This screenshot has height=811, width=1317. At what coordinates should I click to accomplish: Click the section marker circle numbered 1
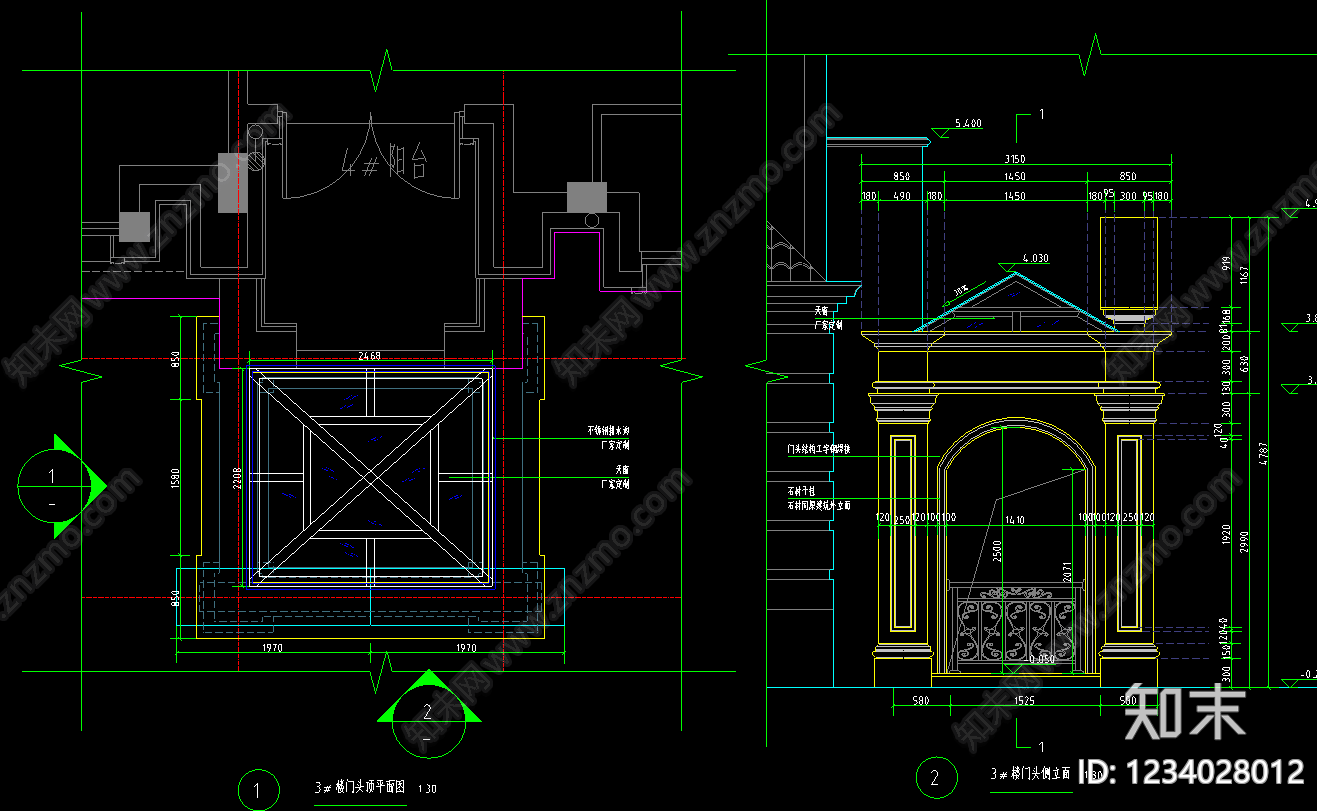point(52,484)
